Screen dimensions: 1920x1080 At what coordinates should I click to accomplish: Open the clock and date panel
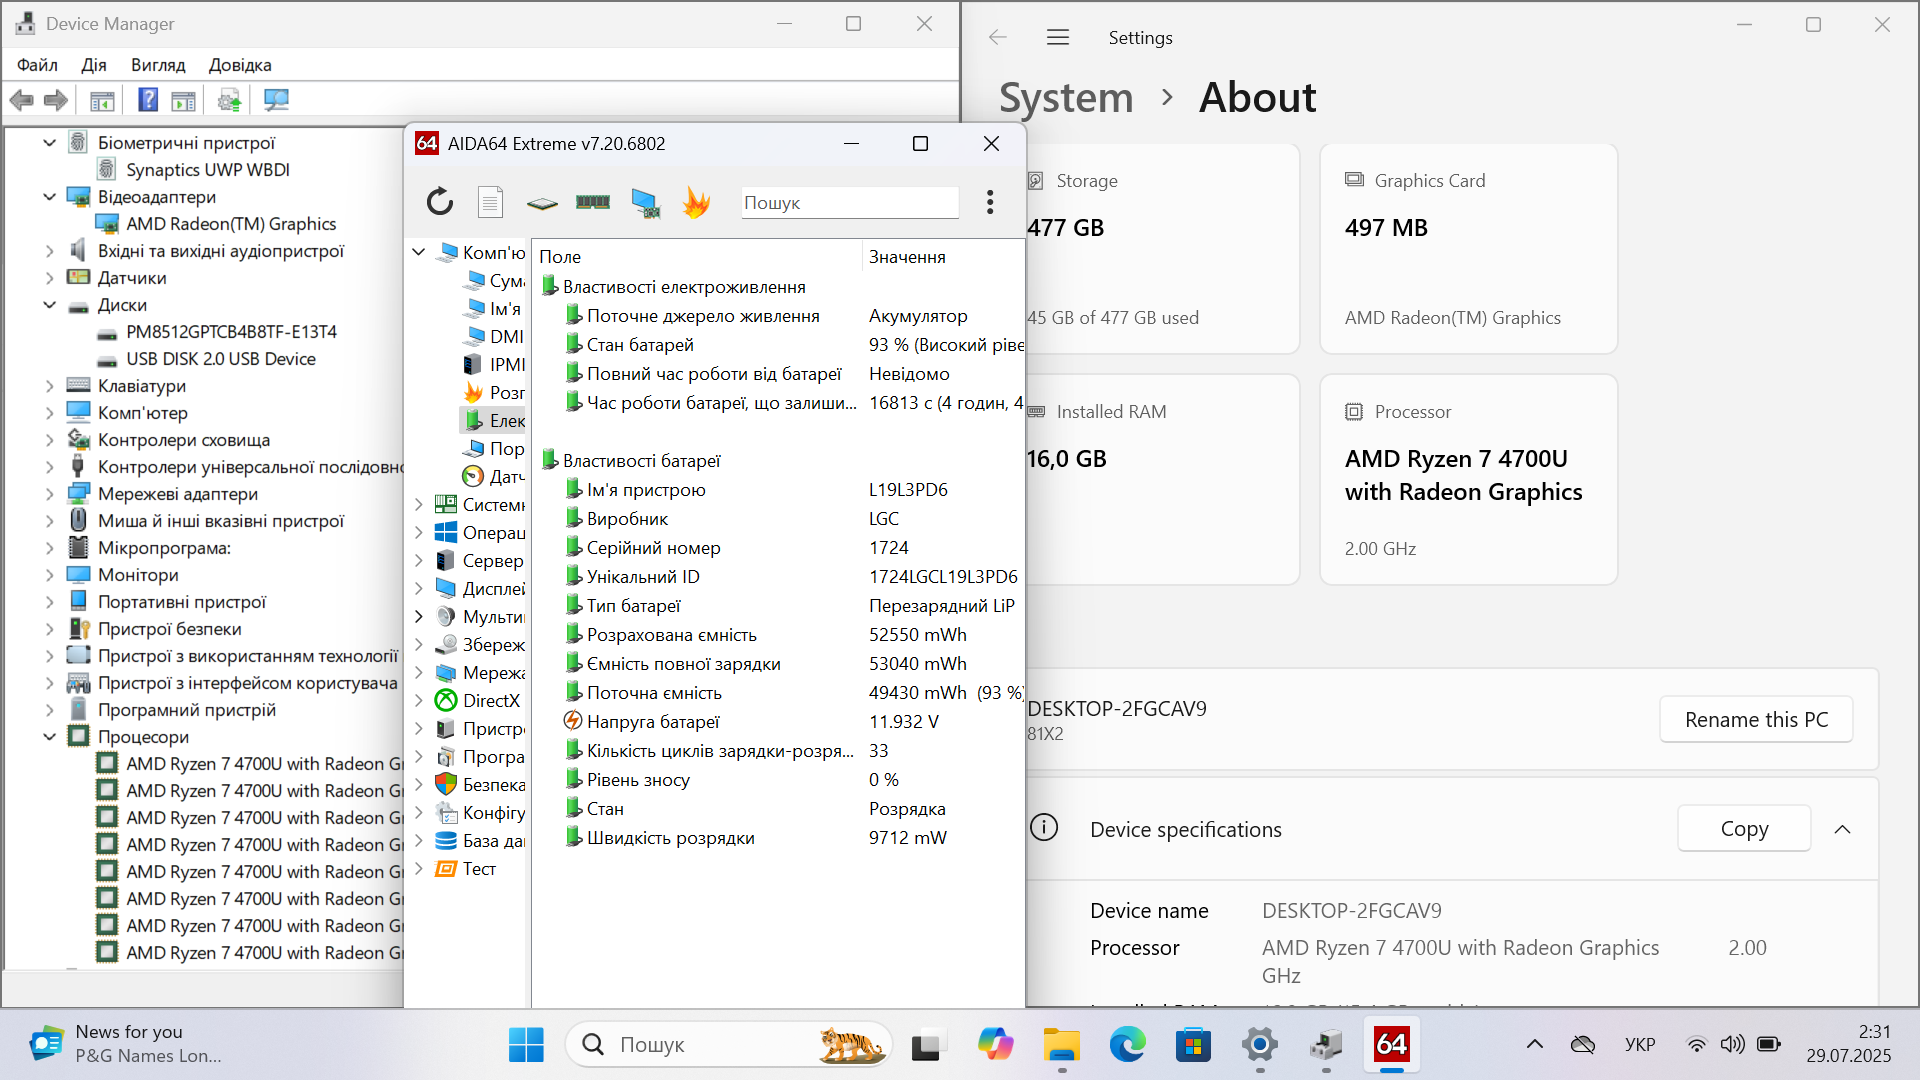click(1848, 1044)
